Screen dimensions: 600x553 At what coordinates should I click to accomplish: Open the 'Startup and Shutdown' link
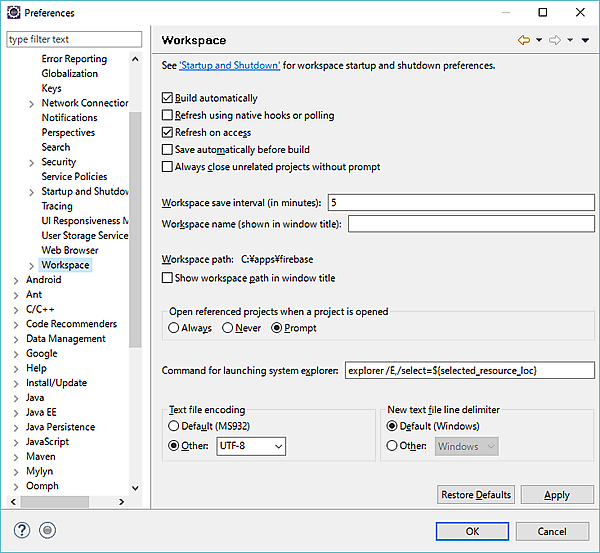pos(229,66)
